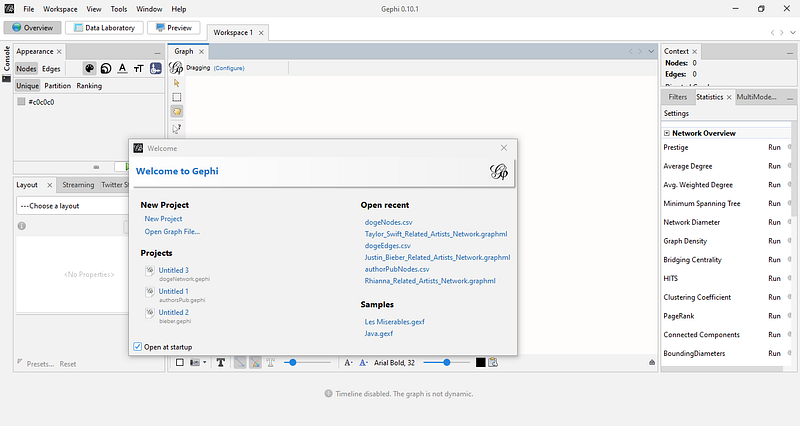Toggle Nodes mode in Appearance
This screenshot has height=426, width=800.
tap(26, 68)
